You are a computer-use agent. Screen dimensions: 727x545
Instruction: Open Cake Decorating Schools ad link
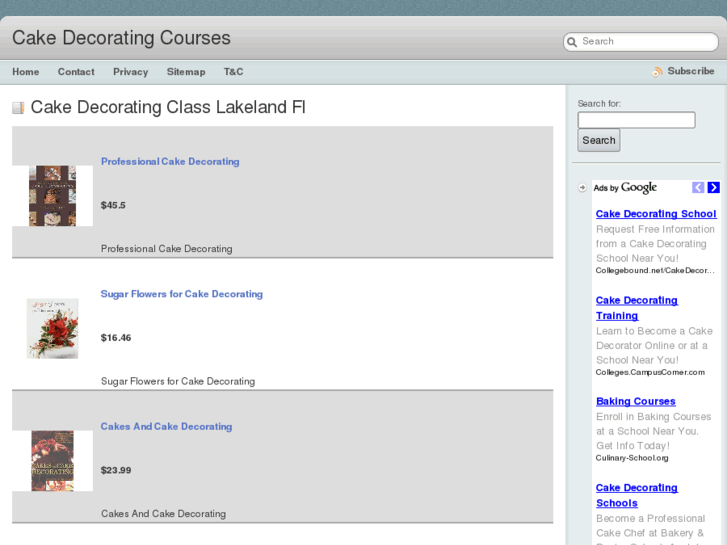(637, 495)
